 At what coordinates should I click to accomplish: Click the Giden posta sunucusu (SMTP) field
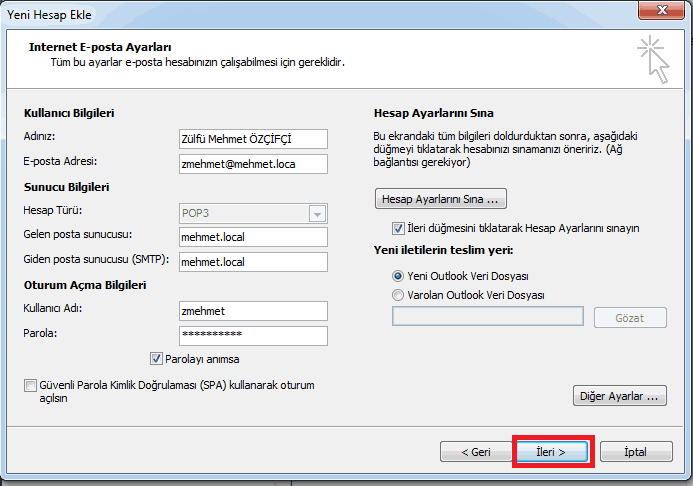[x=252, y=262]
